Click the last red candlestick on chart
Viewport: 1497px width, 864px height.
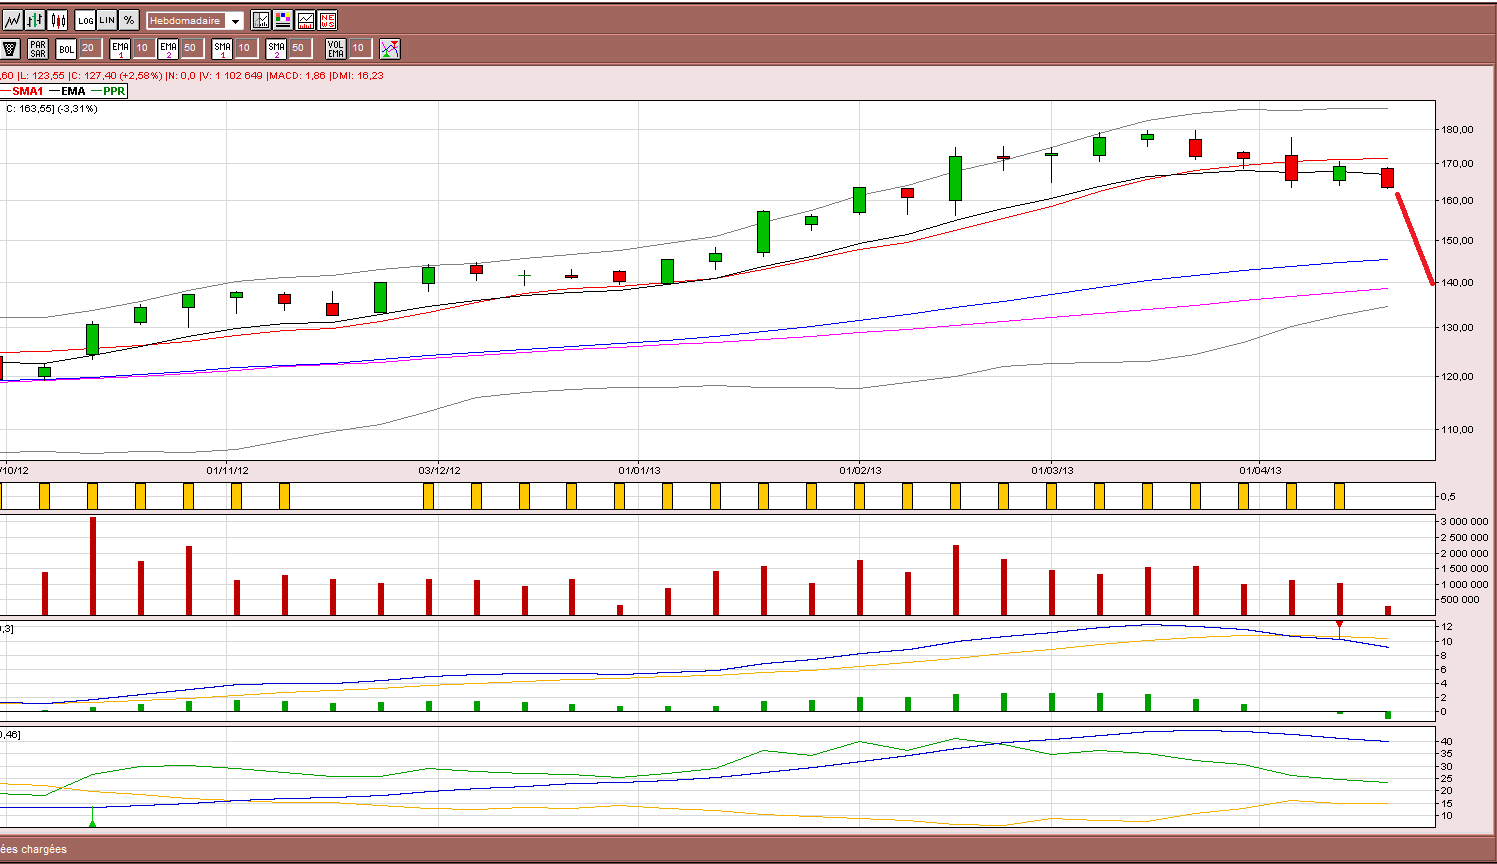tap(1388, 178)
